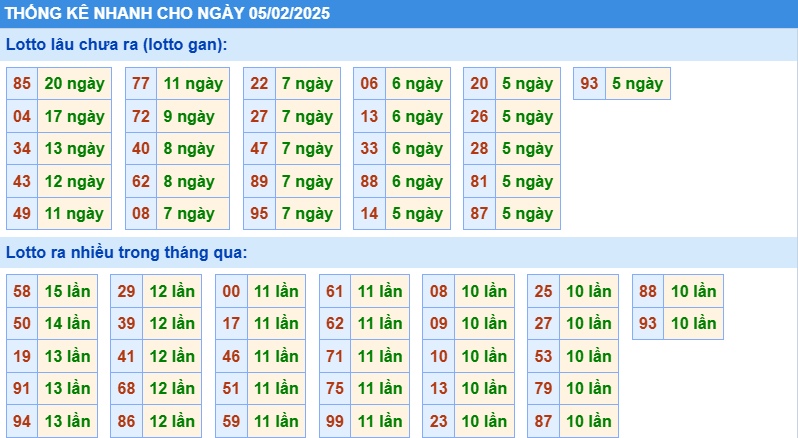798x438 pixels.
Task: Click the '14 lần' cell
Action: pos(67,324)
